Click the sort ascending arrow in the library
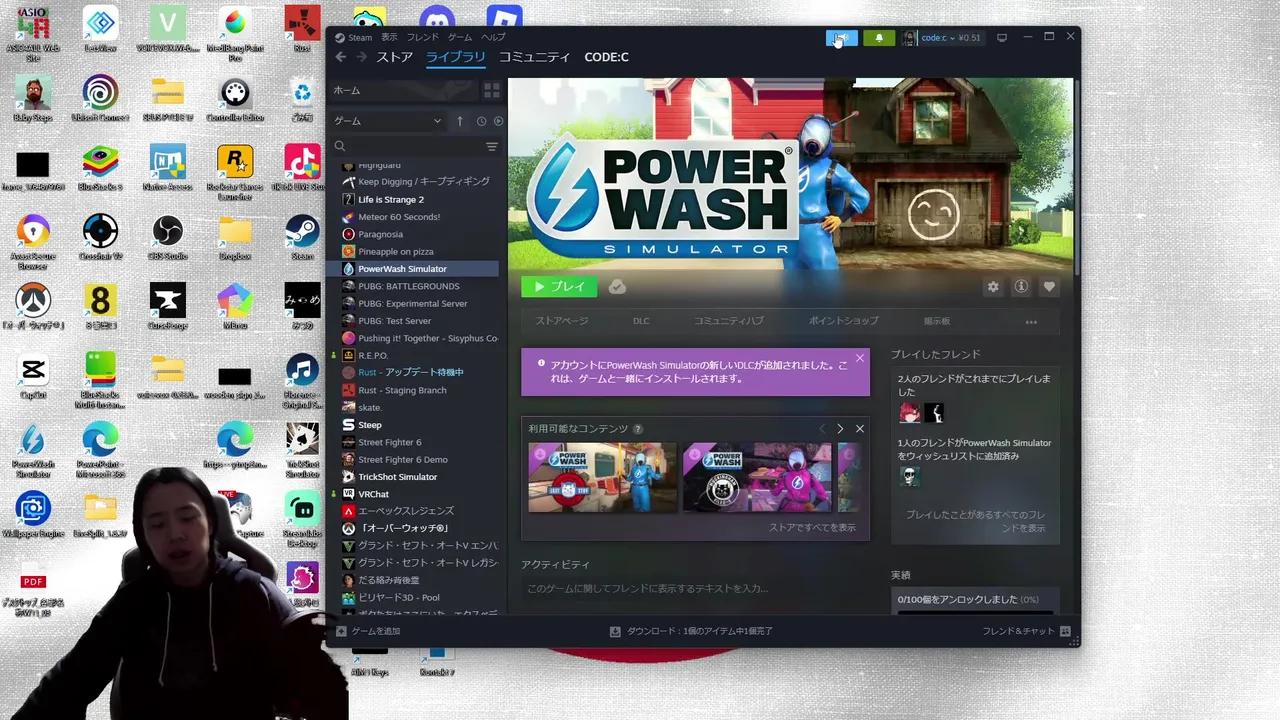 coord(460,121)
